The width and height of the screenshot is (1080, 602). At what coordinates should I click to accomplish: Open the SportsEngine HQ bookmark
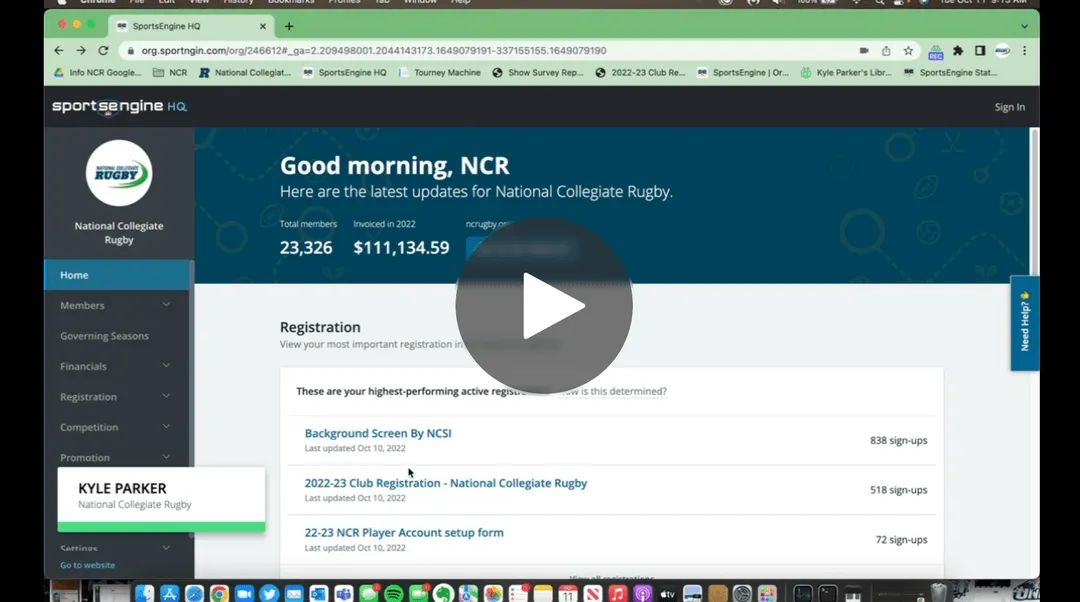pos(345,72)
